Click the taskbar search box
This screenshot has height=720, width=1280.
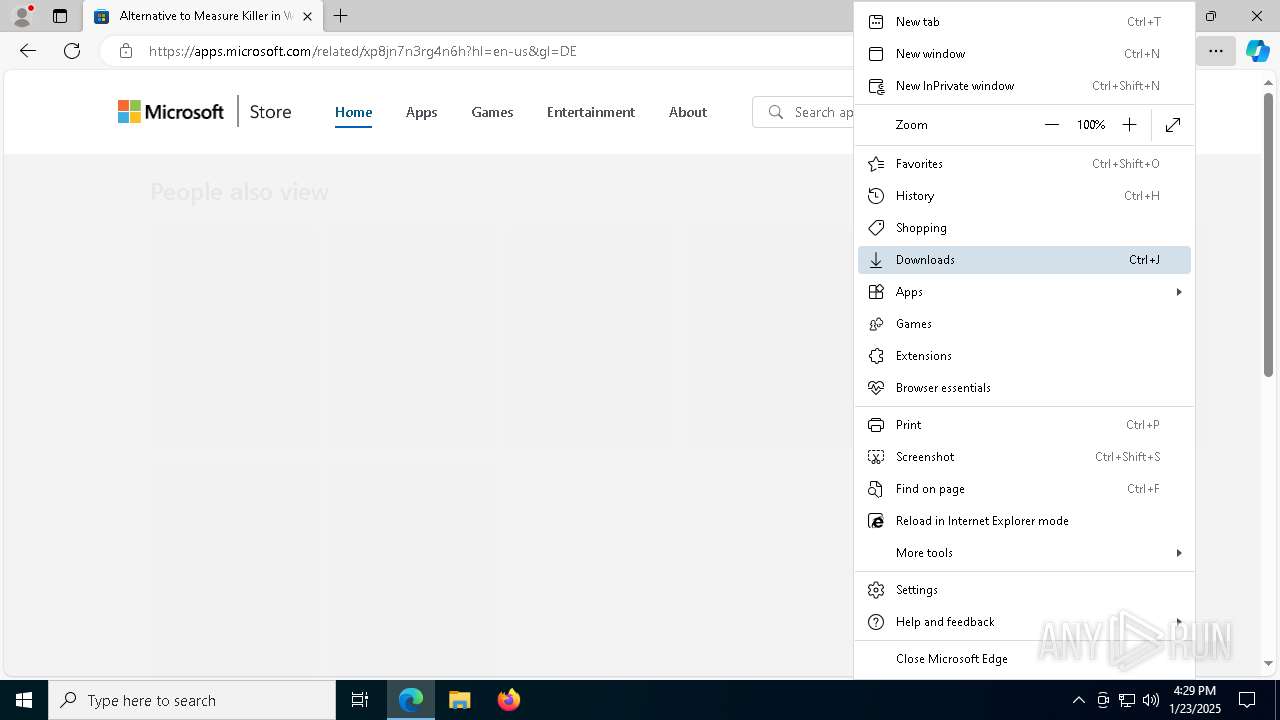192,700
